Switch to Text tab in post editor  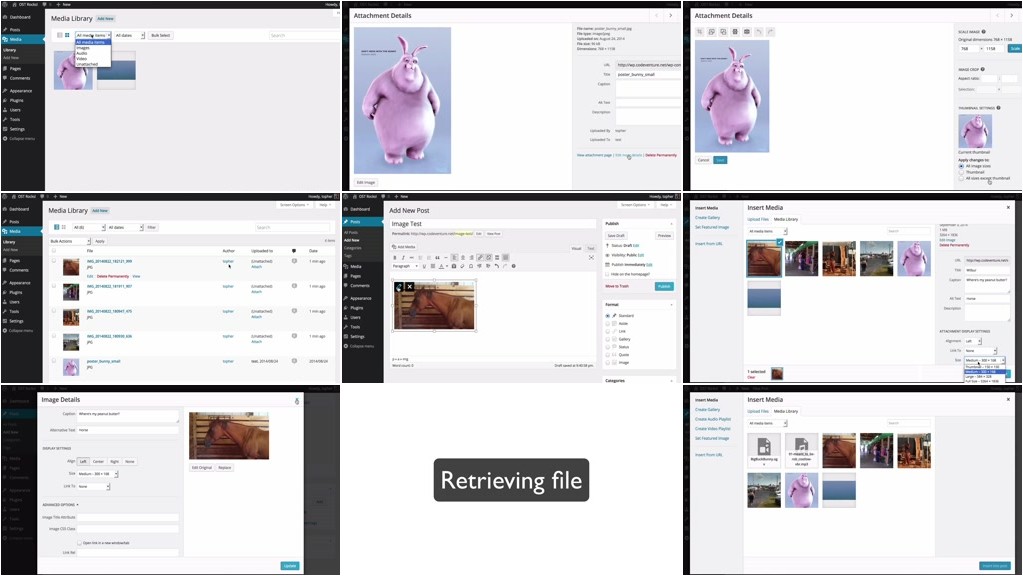point(590,249)
